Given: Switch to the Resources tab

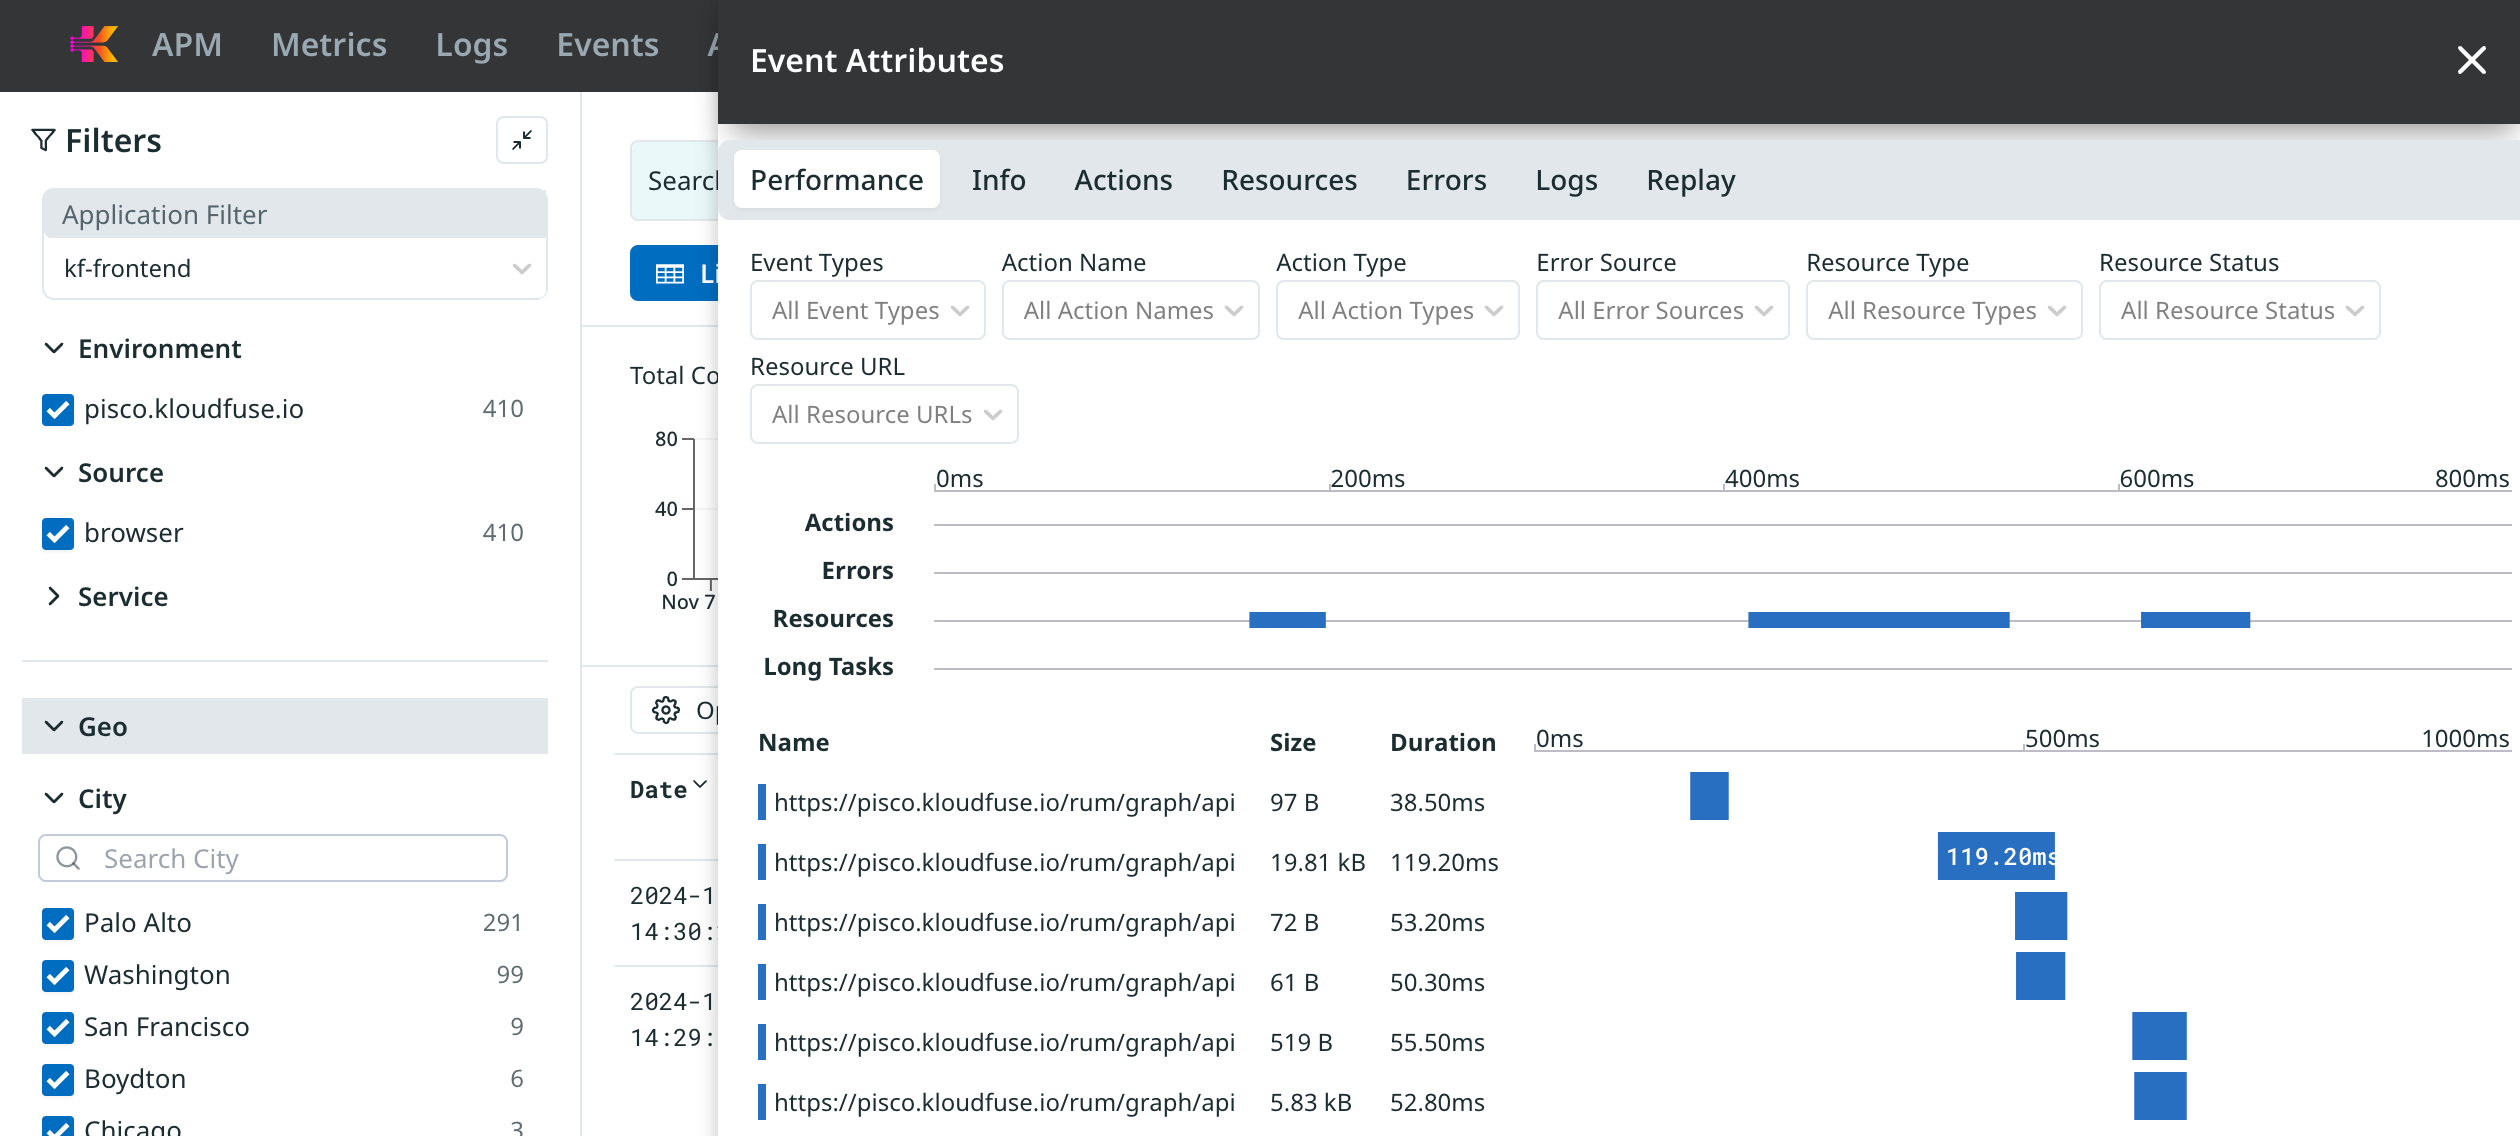Looking at the screenshot, I should click(x=1288, y=180).
